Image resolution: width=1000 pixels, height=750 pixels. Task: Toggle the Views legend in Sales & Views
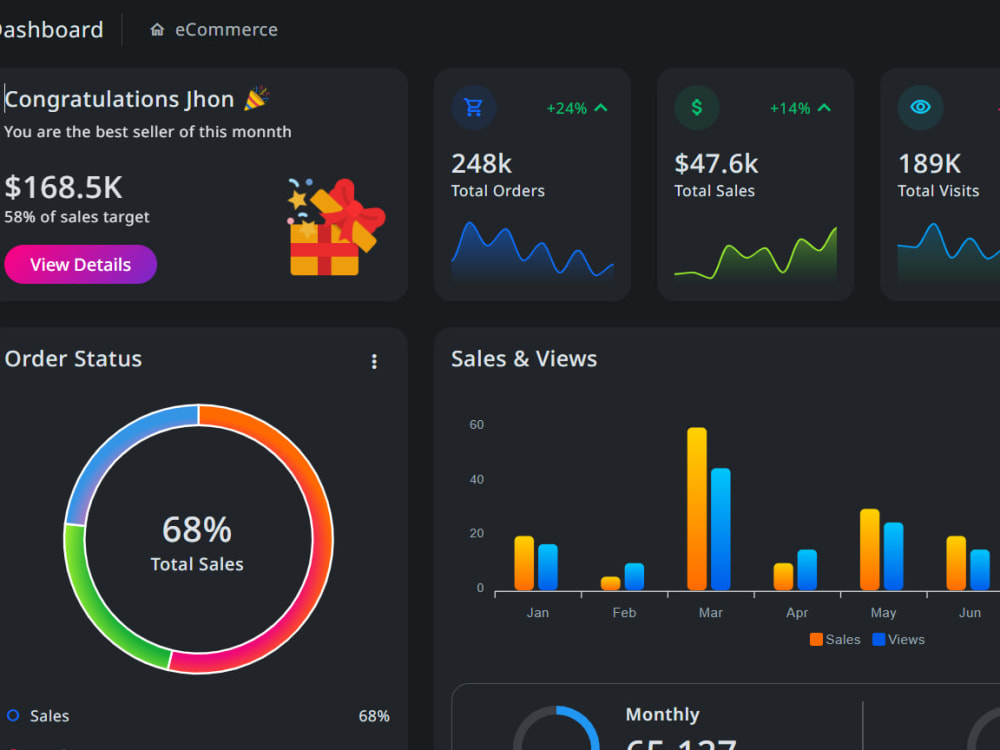[898, 639]
